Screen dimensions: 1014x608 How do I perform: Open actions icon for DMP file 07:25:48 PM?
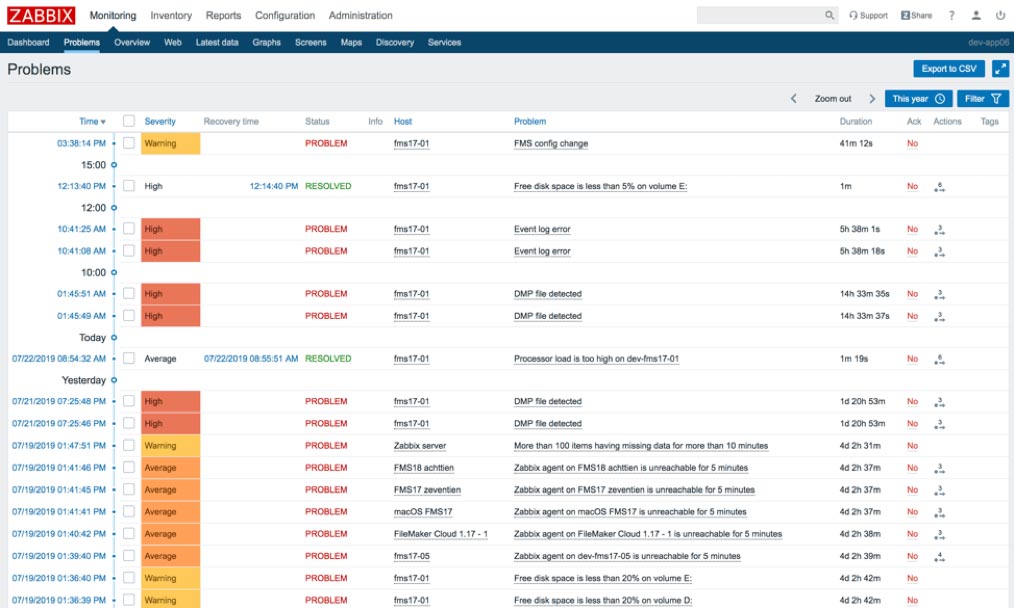coord(940,402)
